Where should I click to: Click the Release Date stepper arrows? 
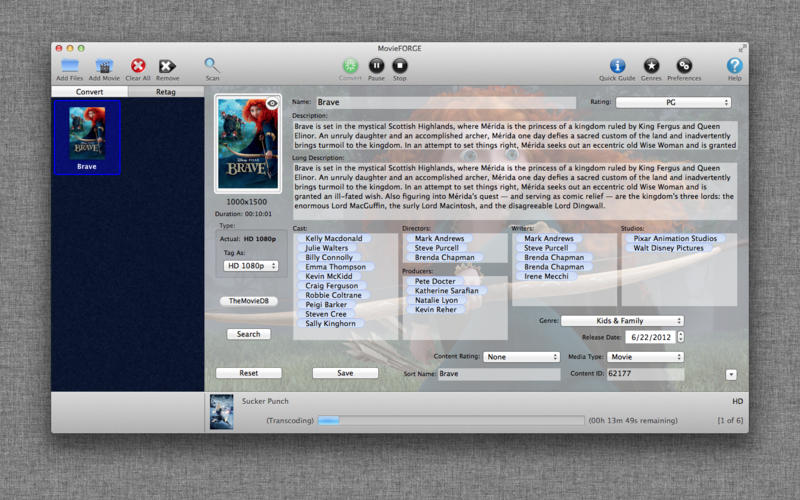(681, 337)
